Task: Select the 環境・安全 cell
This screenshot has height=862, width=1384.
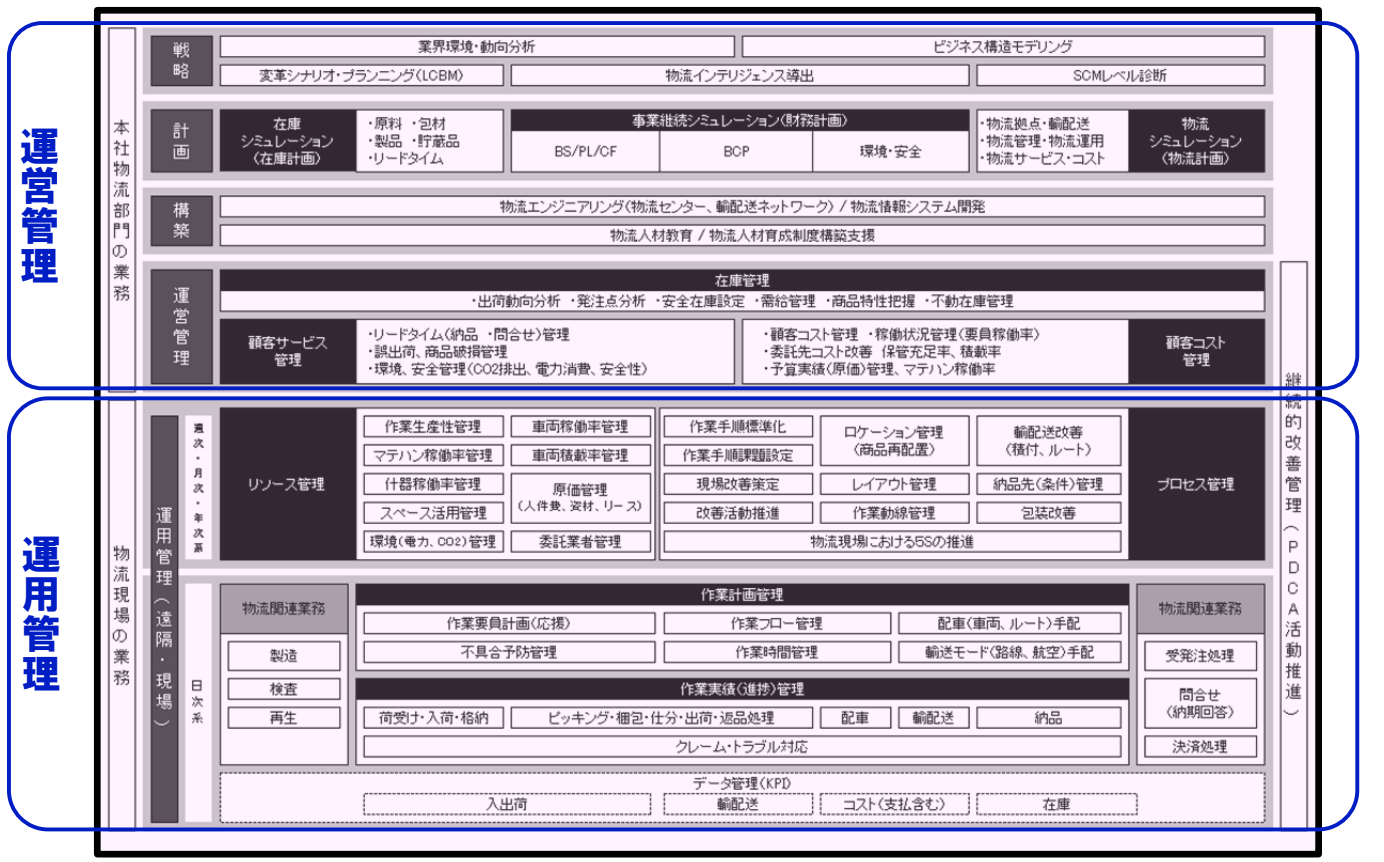Action: 891,152
